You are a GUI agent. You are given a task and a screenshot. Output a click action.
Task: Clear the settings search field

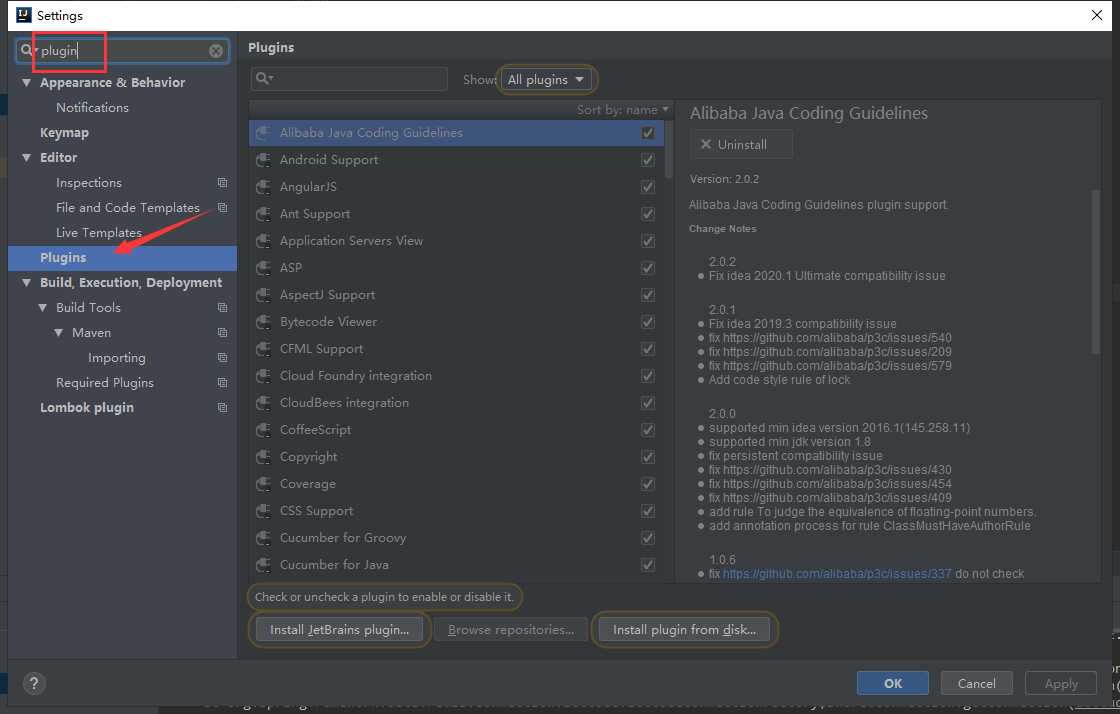(216, 51)
